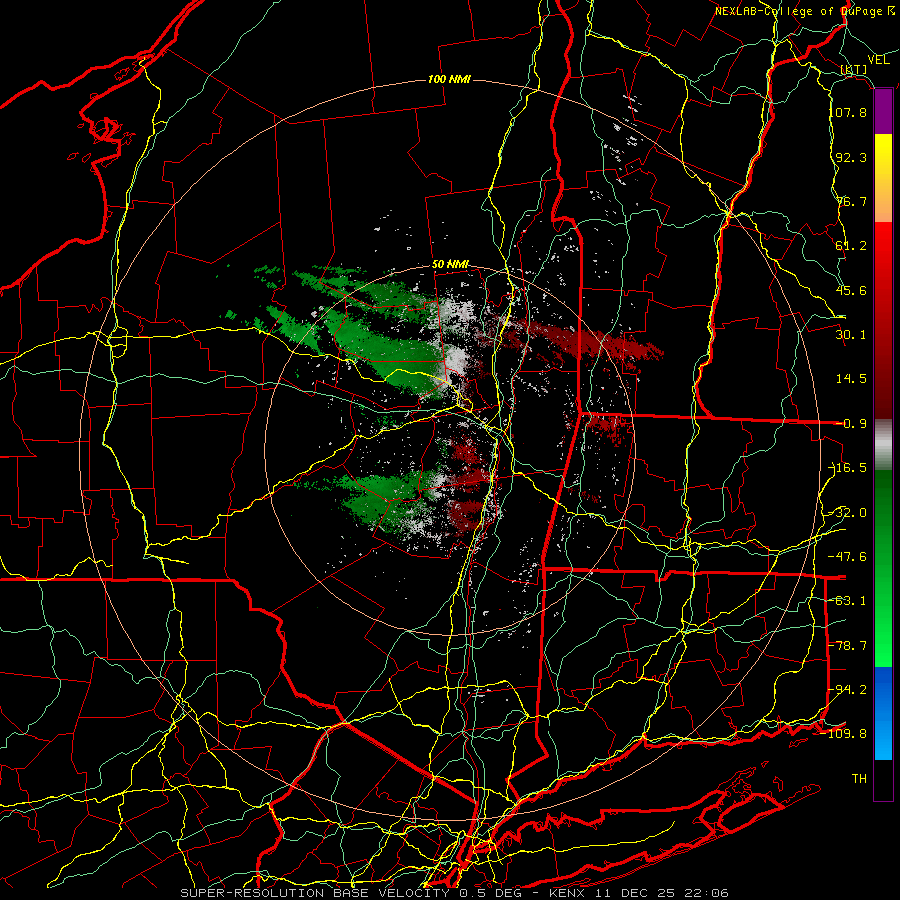
Task: Click the -78.7 velocity scale value
Action: 848,646
